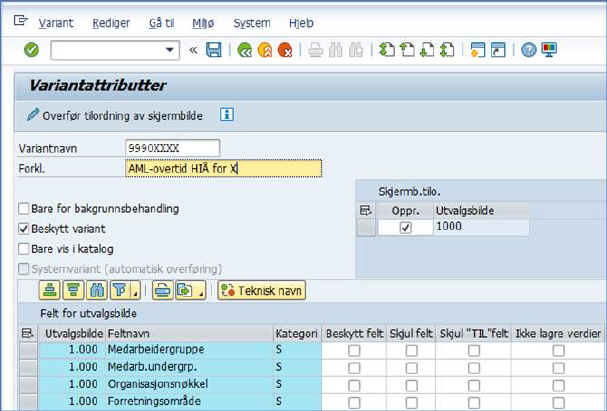Click the Find binoculars icon above field table
This screenshot has width=607, height=411.
click(x=97, y=290)
